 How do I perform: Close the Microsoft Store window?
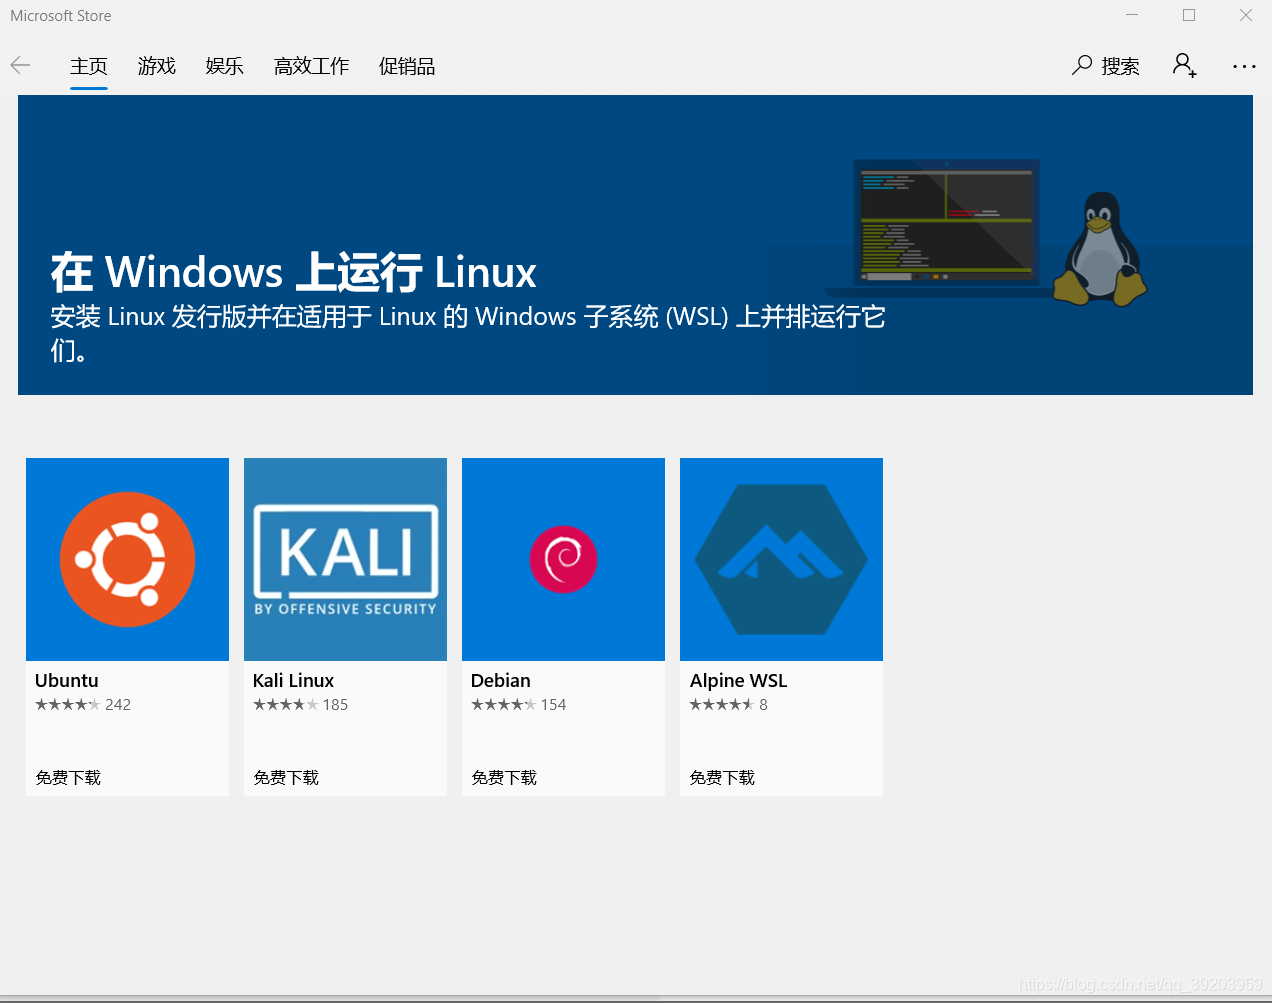click(1246, 15)
